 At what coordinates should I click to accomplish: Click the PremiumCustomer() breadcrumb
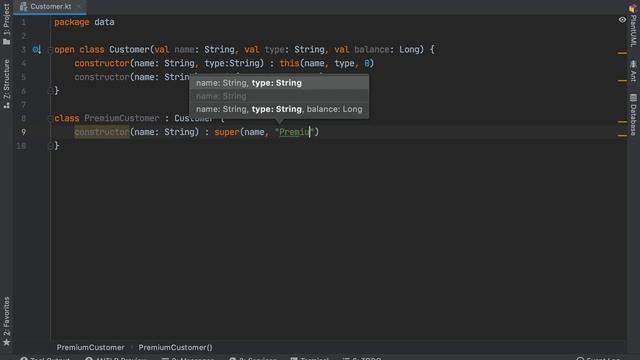click(x=175, y=347)
